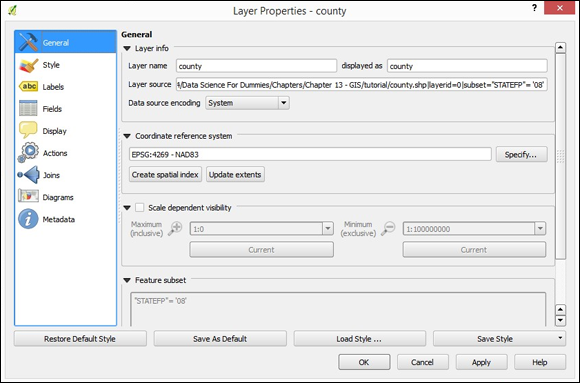Select the Style paintbrush icon
The width and height of the screenshot is (580, 383).
28,65
